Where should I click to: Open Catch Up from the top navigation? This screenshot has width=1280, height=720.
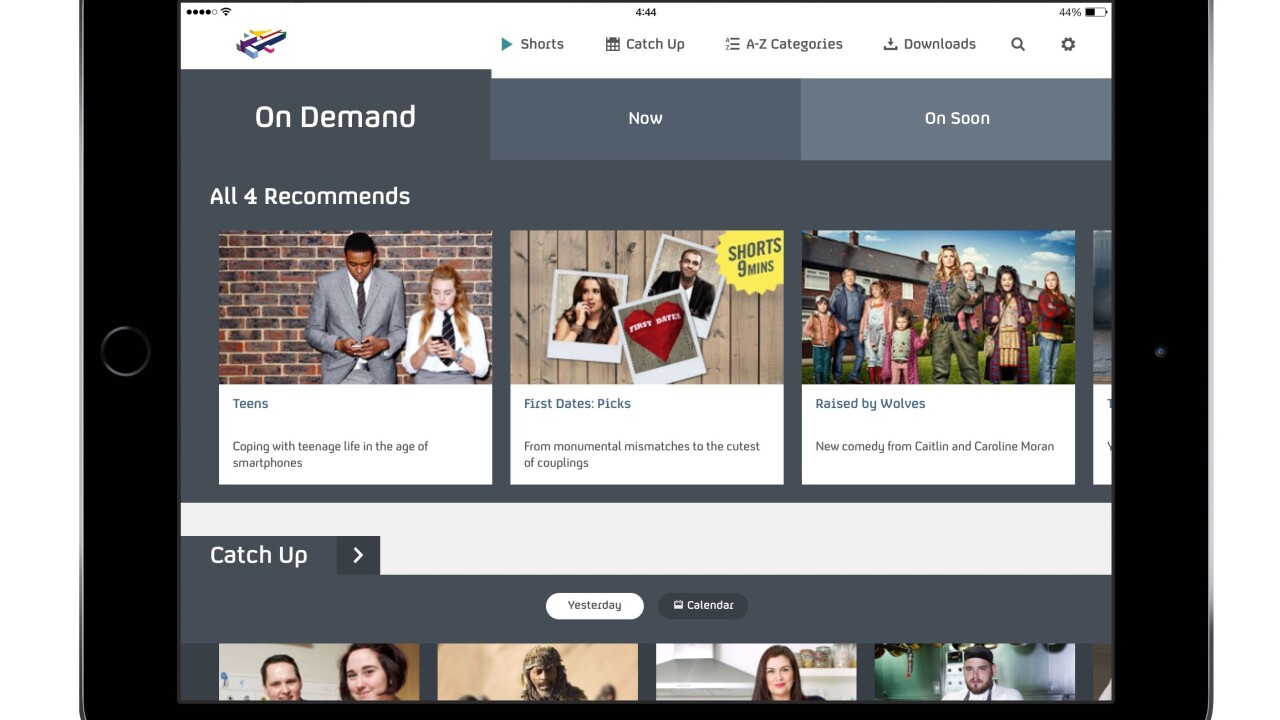click(645, 44)
